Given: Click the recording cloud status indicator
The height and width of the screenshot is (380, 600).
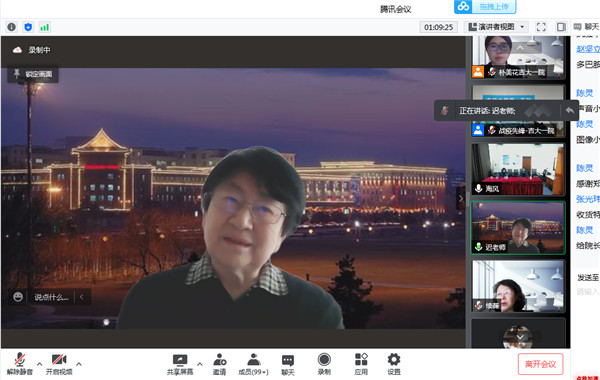Looking at the screenshot, I should pyautogui.click(x=17, y=50).
